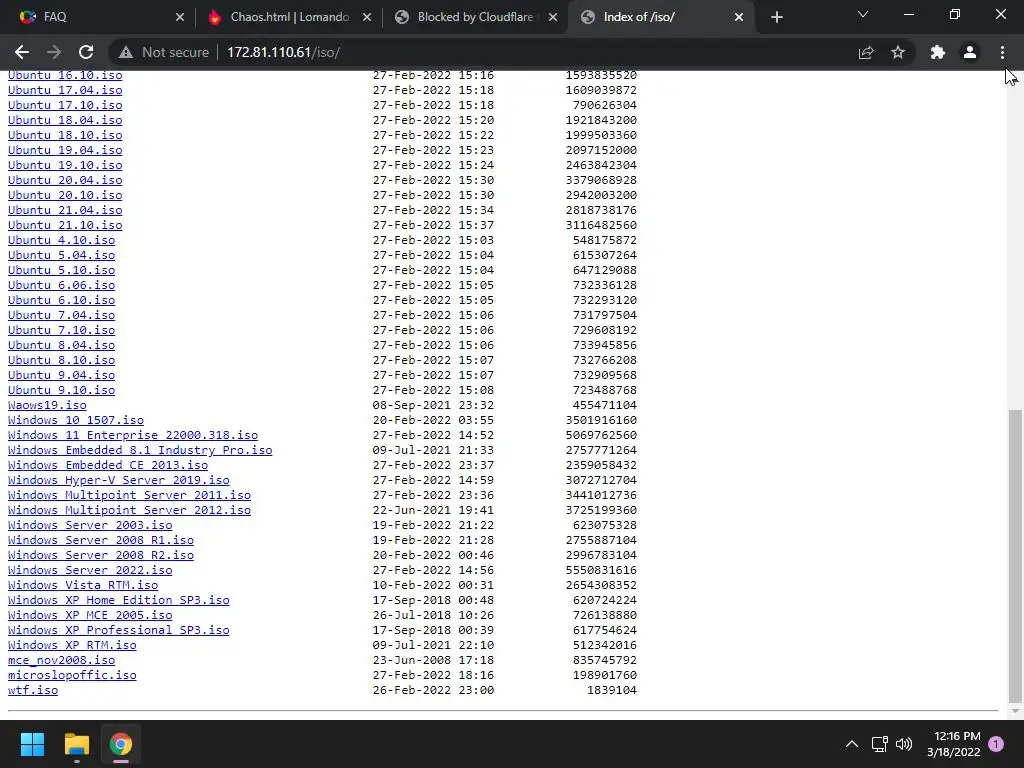1024x768 pixels.
Task: Open the Not secure site info warning
Action: 165,52
